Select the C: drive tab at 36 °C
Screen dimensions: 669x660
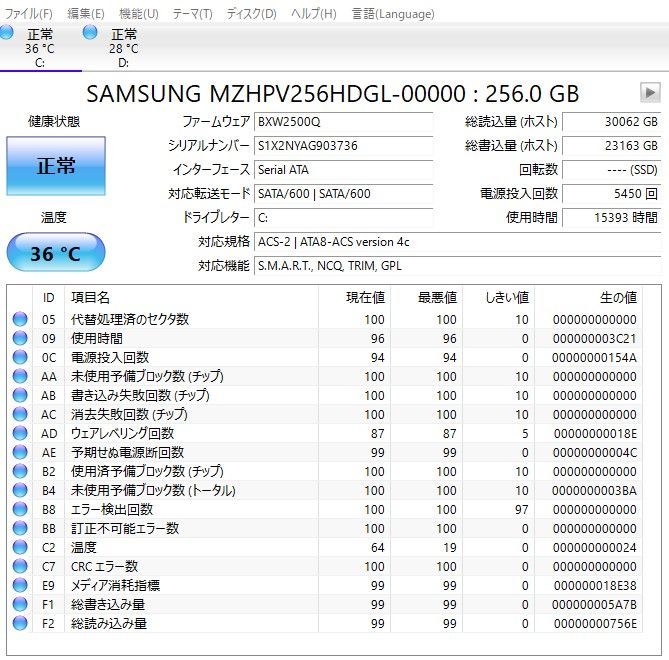click(40, 48)
